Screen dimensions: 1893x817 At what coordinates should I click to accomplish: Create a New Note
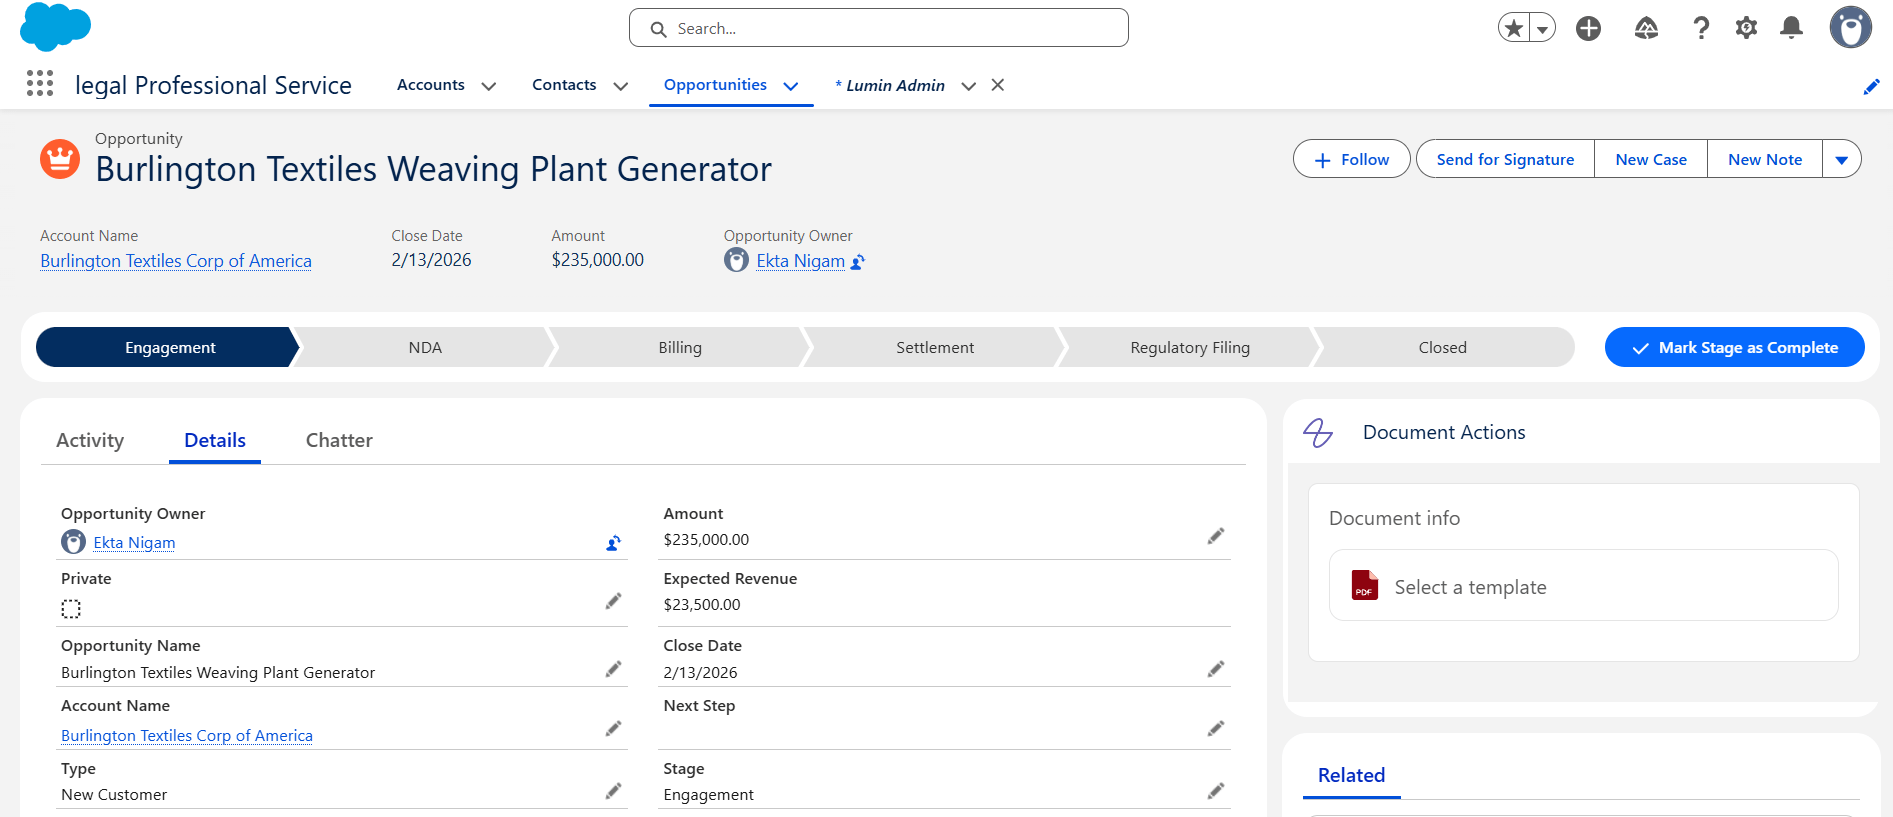point(1765,159)
